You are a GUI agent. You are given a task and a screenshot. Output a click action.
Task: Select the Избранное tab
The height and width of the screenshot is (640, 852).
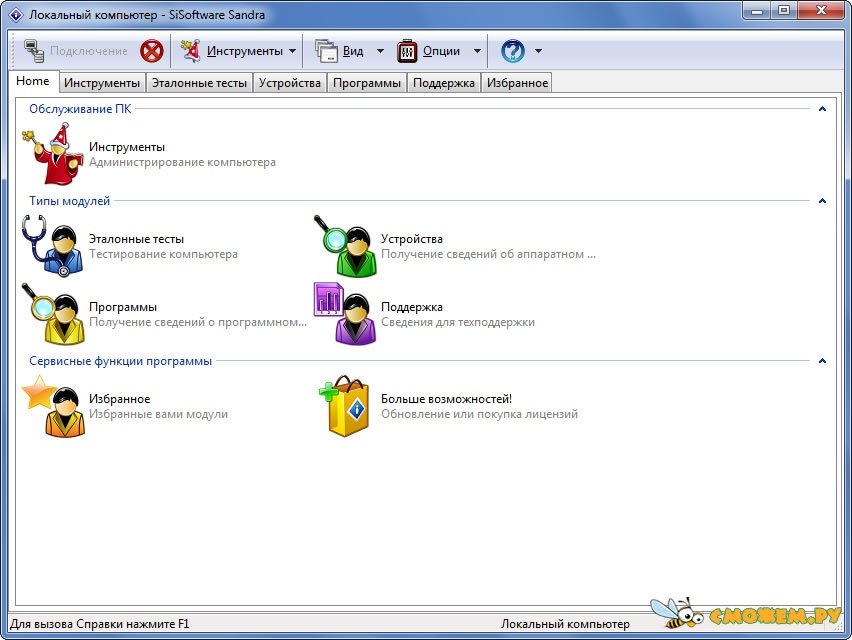pyautogui.click(x=517, y=83)
